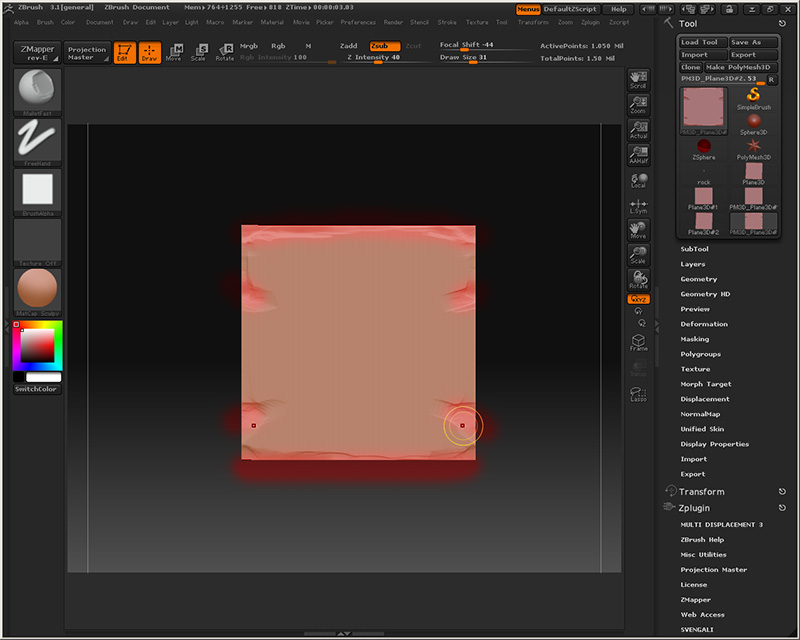Set view to Actual size
800x640 pixels.
(638, 130)
